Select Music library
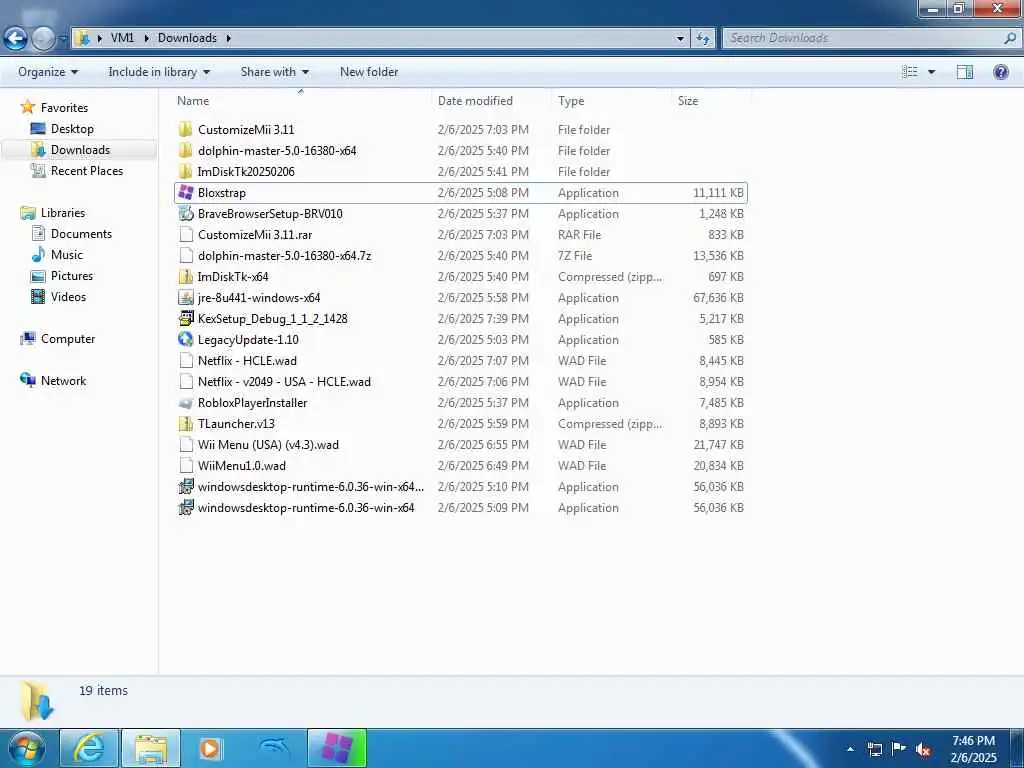 pyautogui.click(x=67, y=255)
